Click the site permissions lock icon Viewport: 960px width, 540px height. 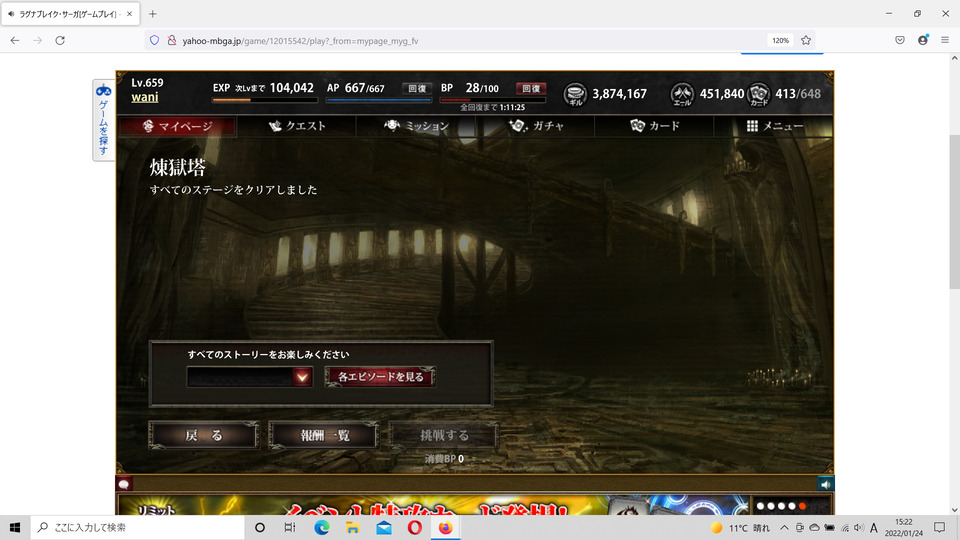coord(171,40)
